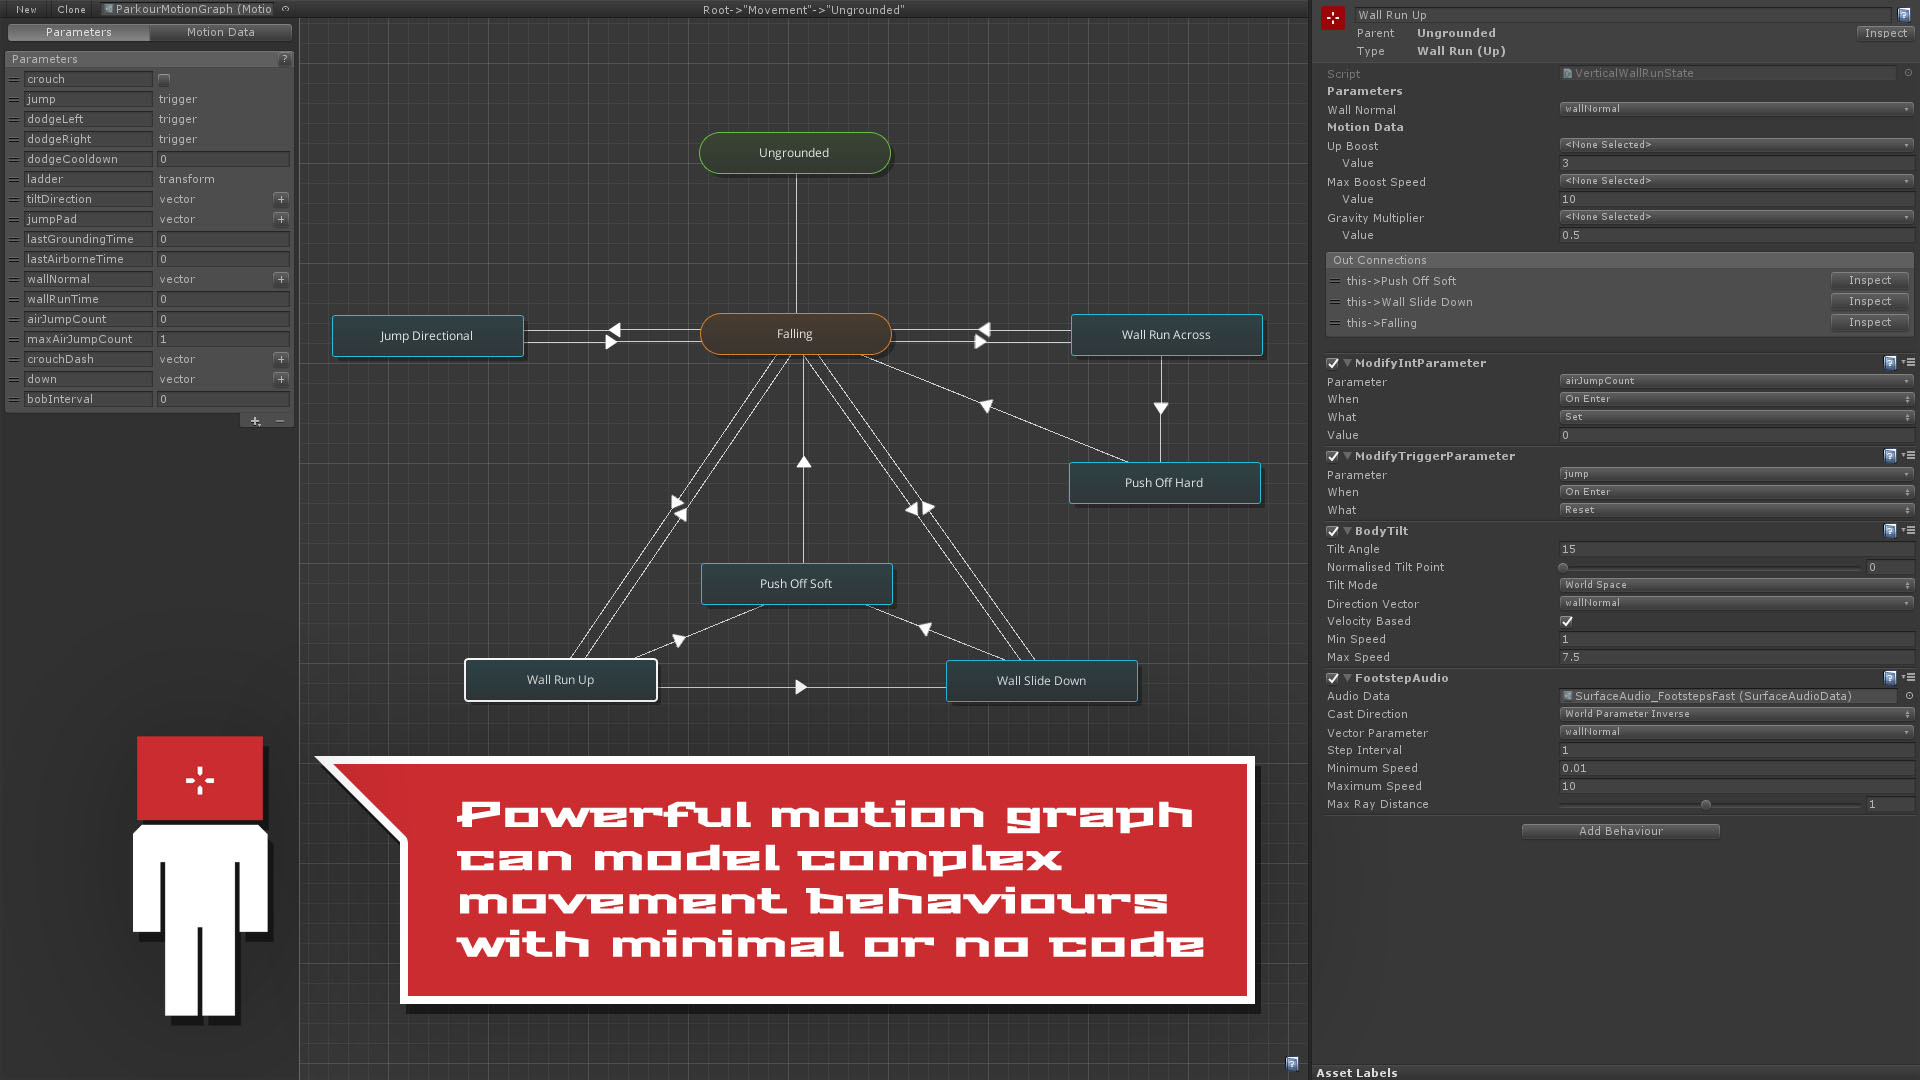Click the dodgeCooldown value field
This screenshot has width=1920, height=1080.
[223, 159]
